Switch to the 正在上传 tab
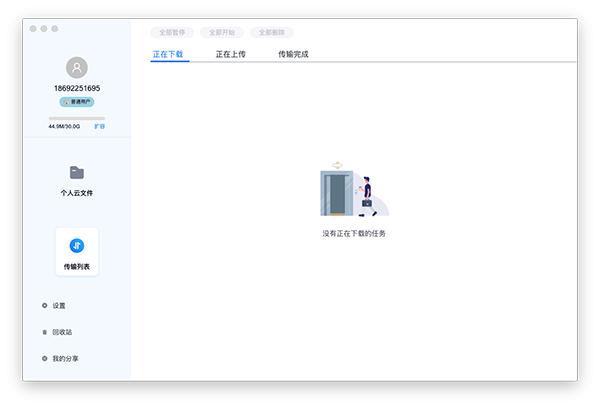The width and height of the screenshot is (600, 408). click(x=231, y=54)
